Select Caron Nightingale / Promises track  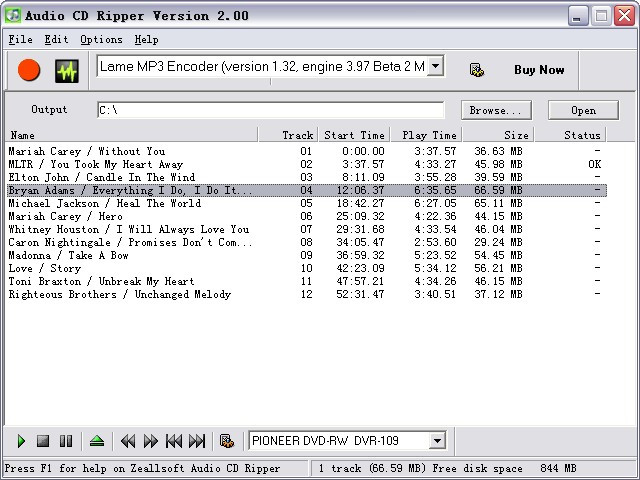pyautogui.click(x=307, y=242)
